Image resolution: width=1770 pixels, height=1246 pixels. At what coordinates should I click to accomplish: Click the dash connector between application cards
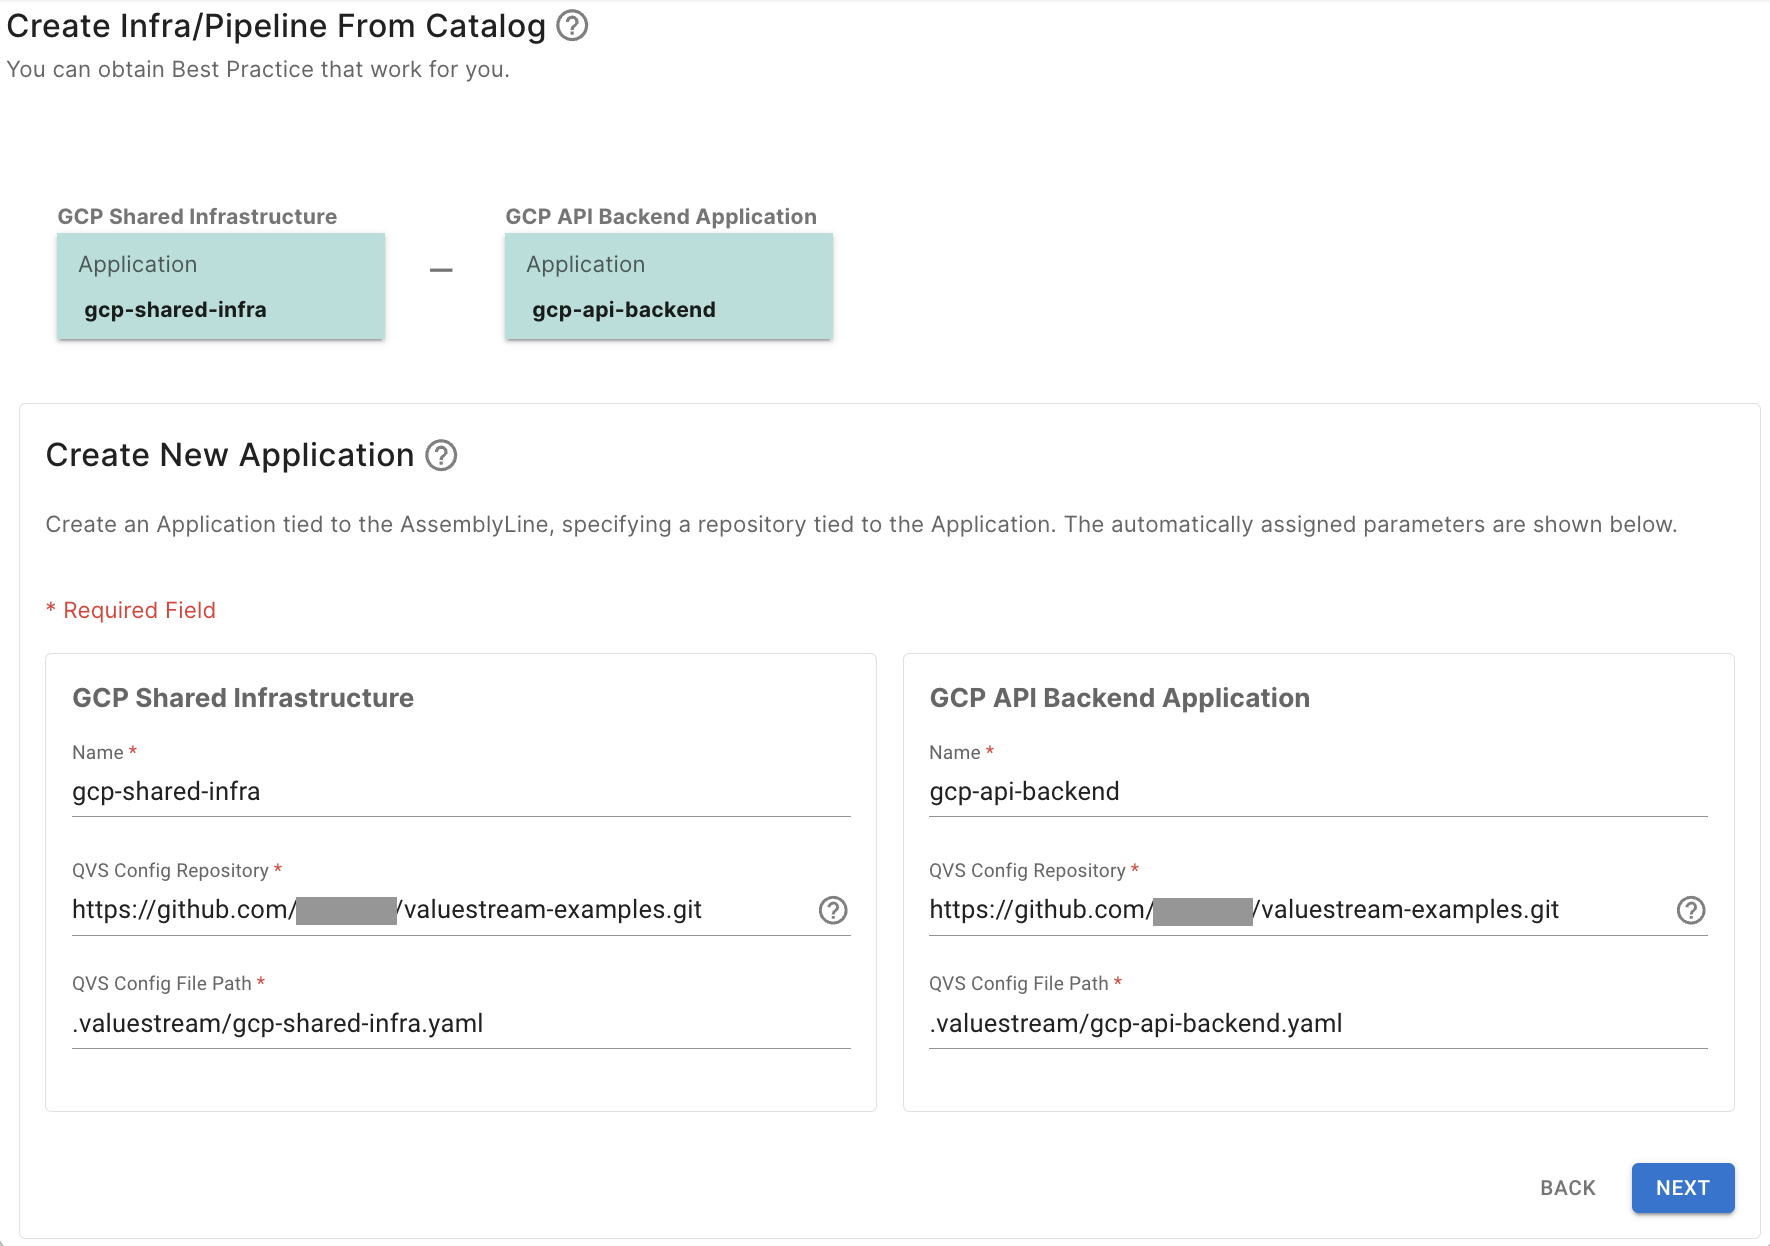(x=441, y=270)
